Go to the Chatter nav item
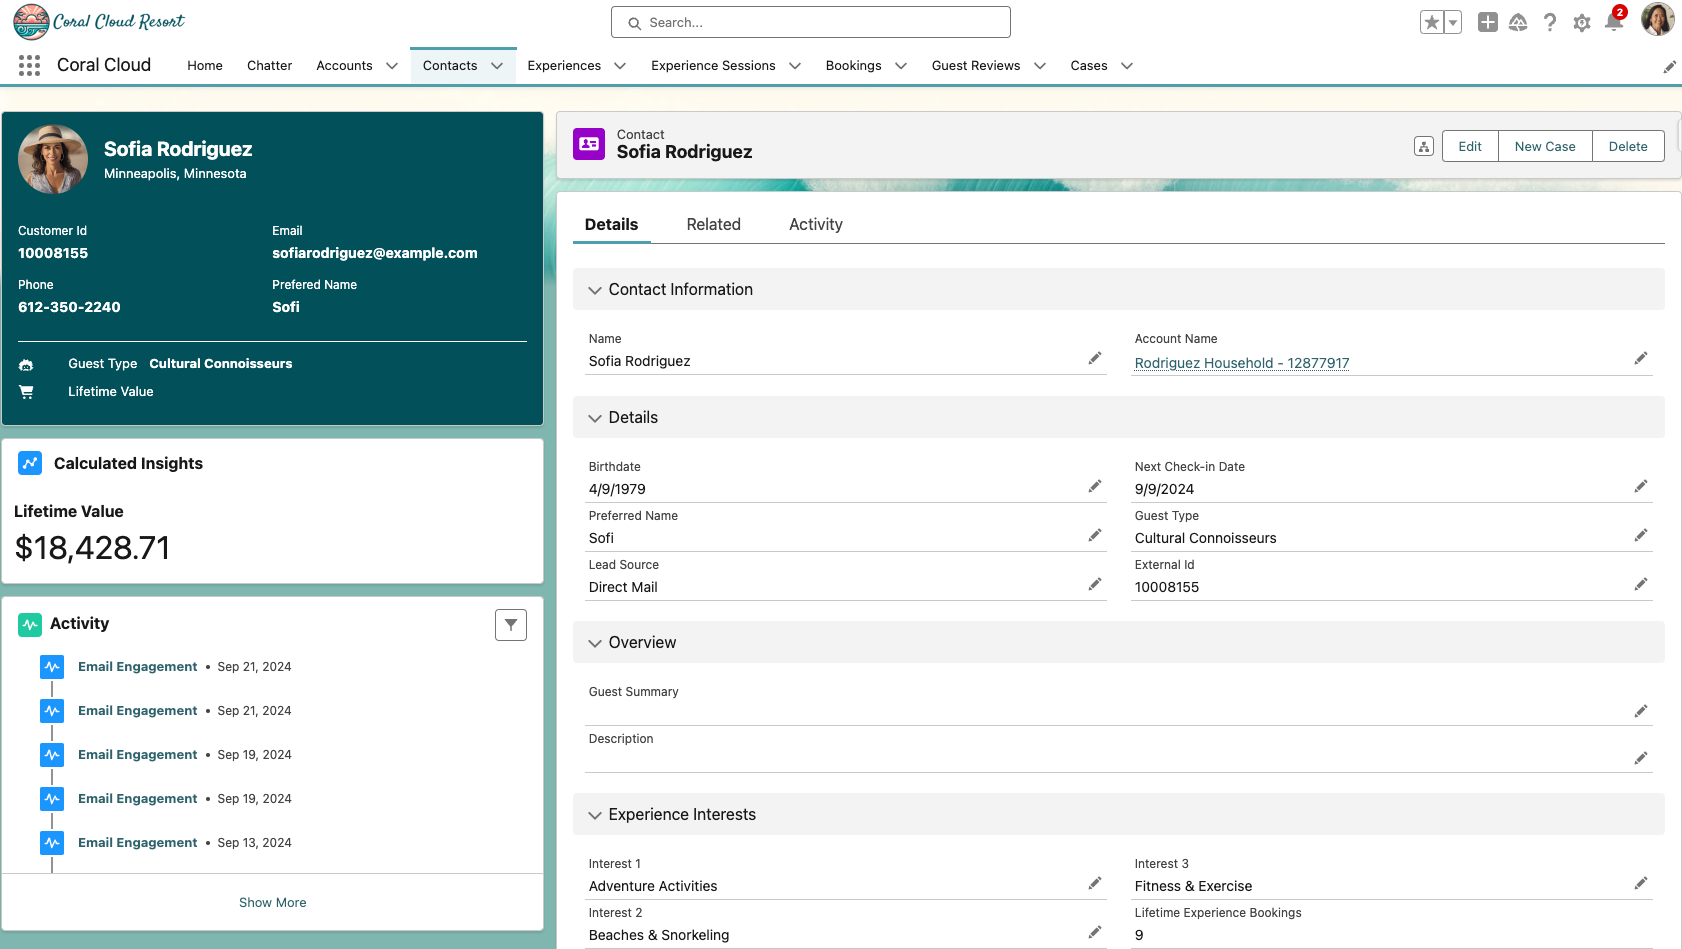The width and height of the screenshot is (1682, 949). pyautogui.click(x=269, y=66)
